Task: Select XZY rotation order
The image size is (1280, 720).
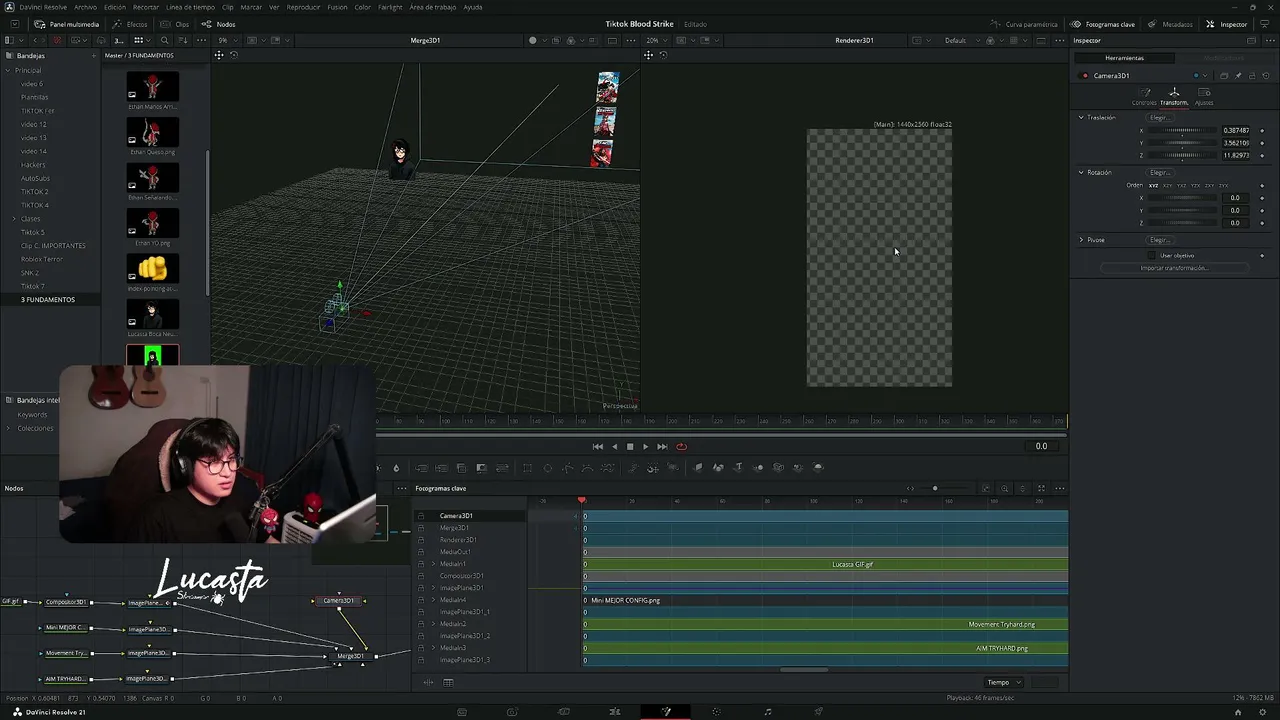Action: click(1167, 185)
